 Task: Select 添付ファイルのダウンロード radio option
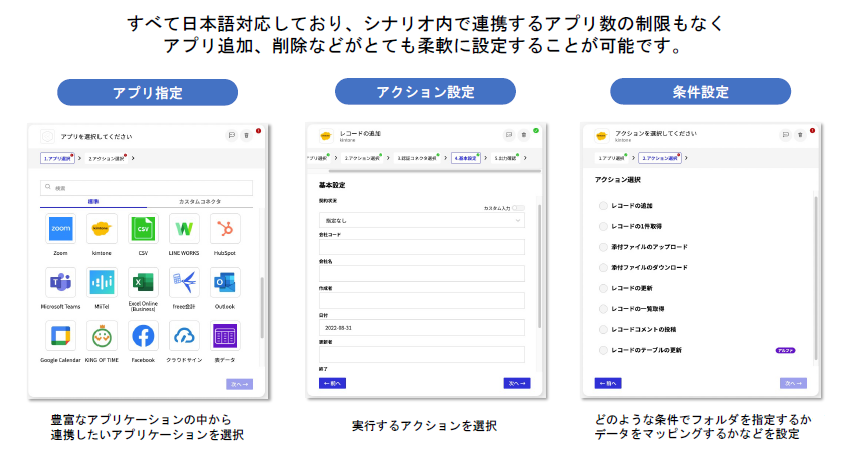point(603,268)
